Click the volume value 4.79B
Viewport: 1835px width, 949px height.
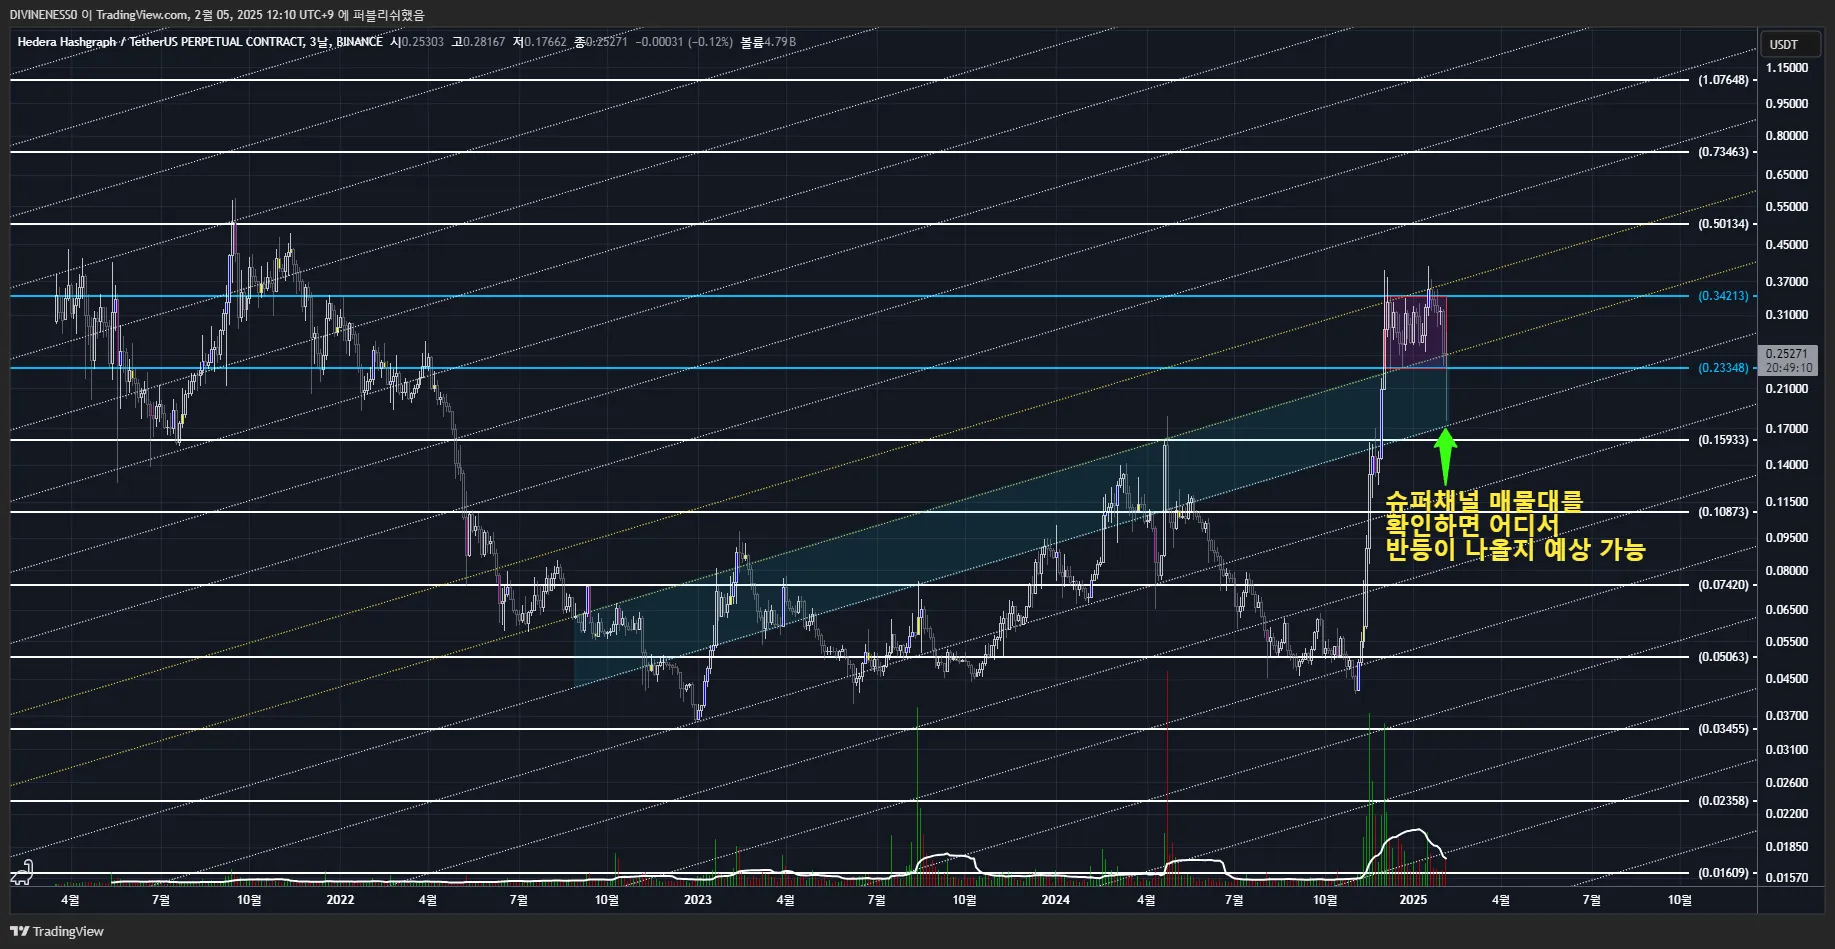(780, 42)
